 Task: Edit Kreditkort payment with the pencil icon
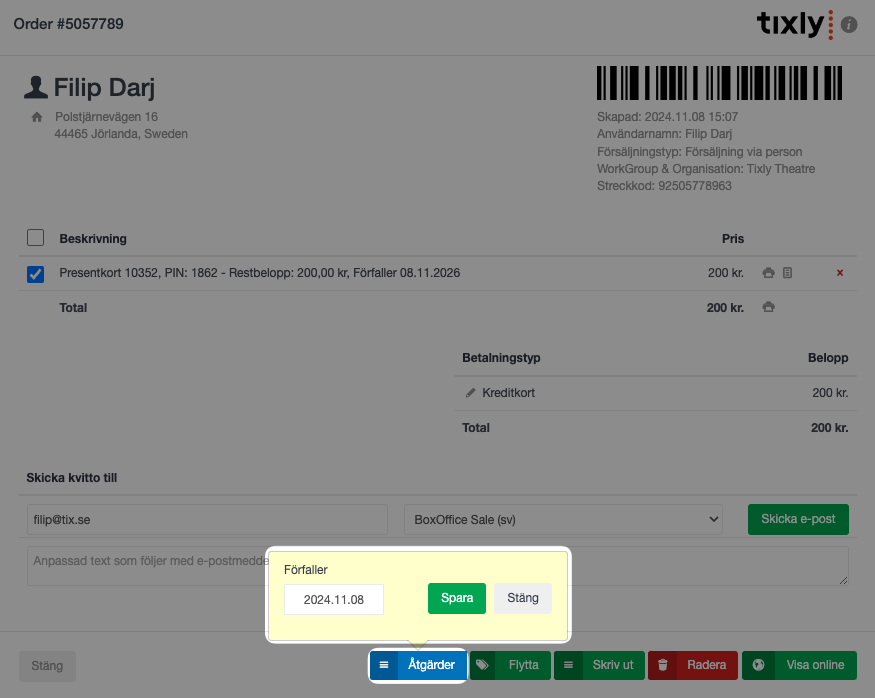click(x=471, y=393)
